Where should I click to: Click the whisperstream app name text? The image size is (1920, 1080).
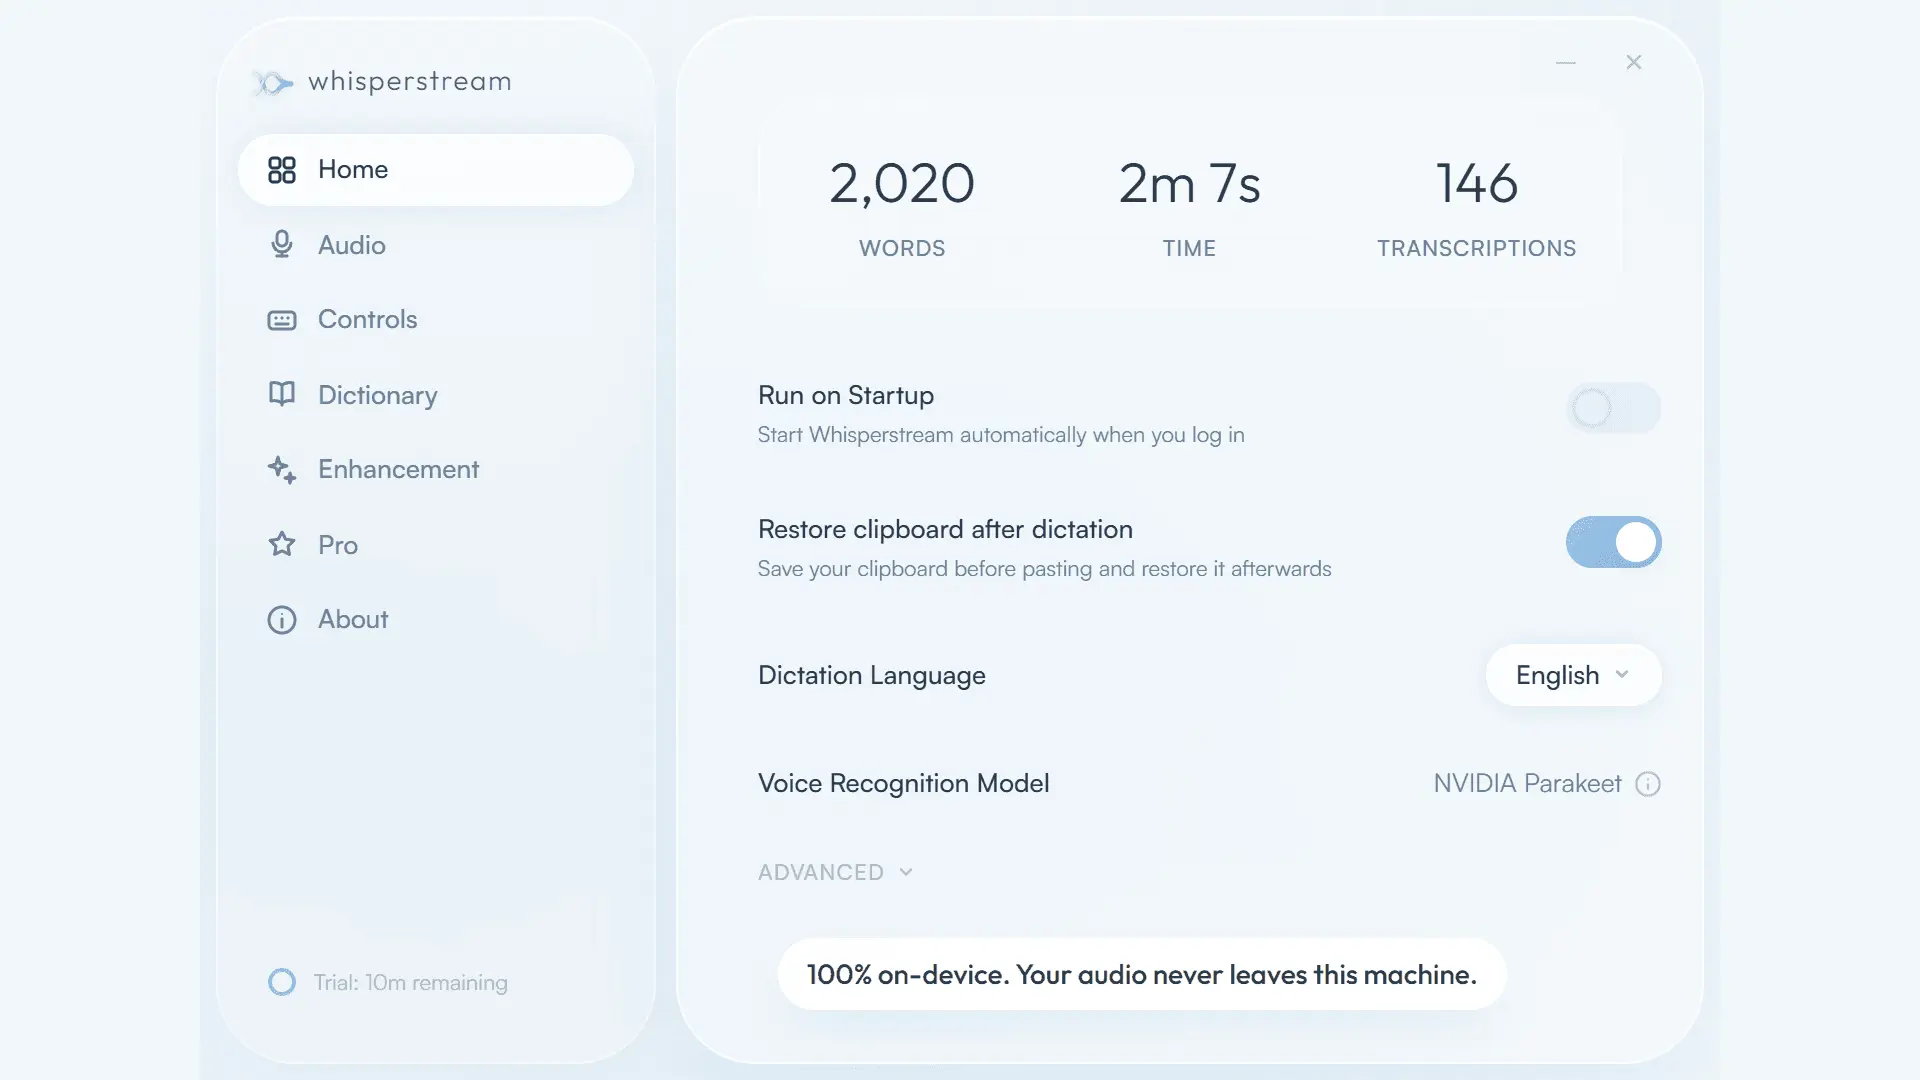[410, 82]
